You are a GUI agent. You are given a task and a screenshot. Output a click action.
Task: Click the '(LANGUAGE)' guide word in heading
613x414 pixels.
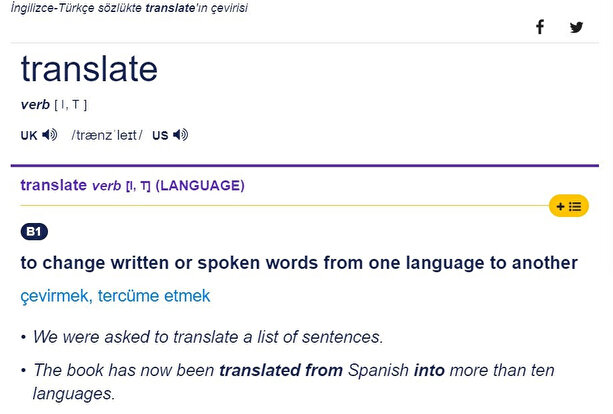coord(200,185)
